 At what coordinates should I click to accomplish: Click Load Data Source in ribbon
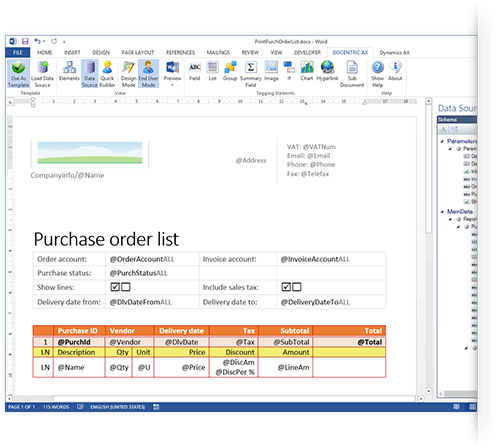coord(42,74)
